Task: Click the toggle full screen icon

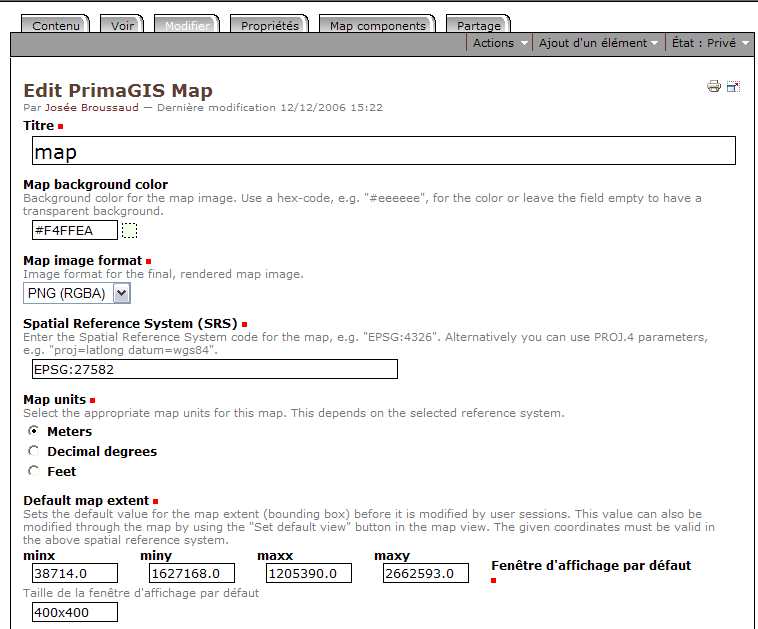Action: point(733,87)
